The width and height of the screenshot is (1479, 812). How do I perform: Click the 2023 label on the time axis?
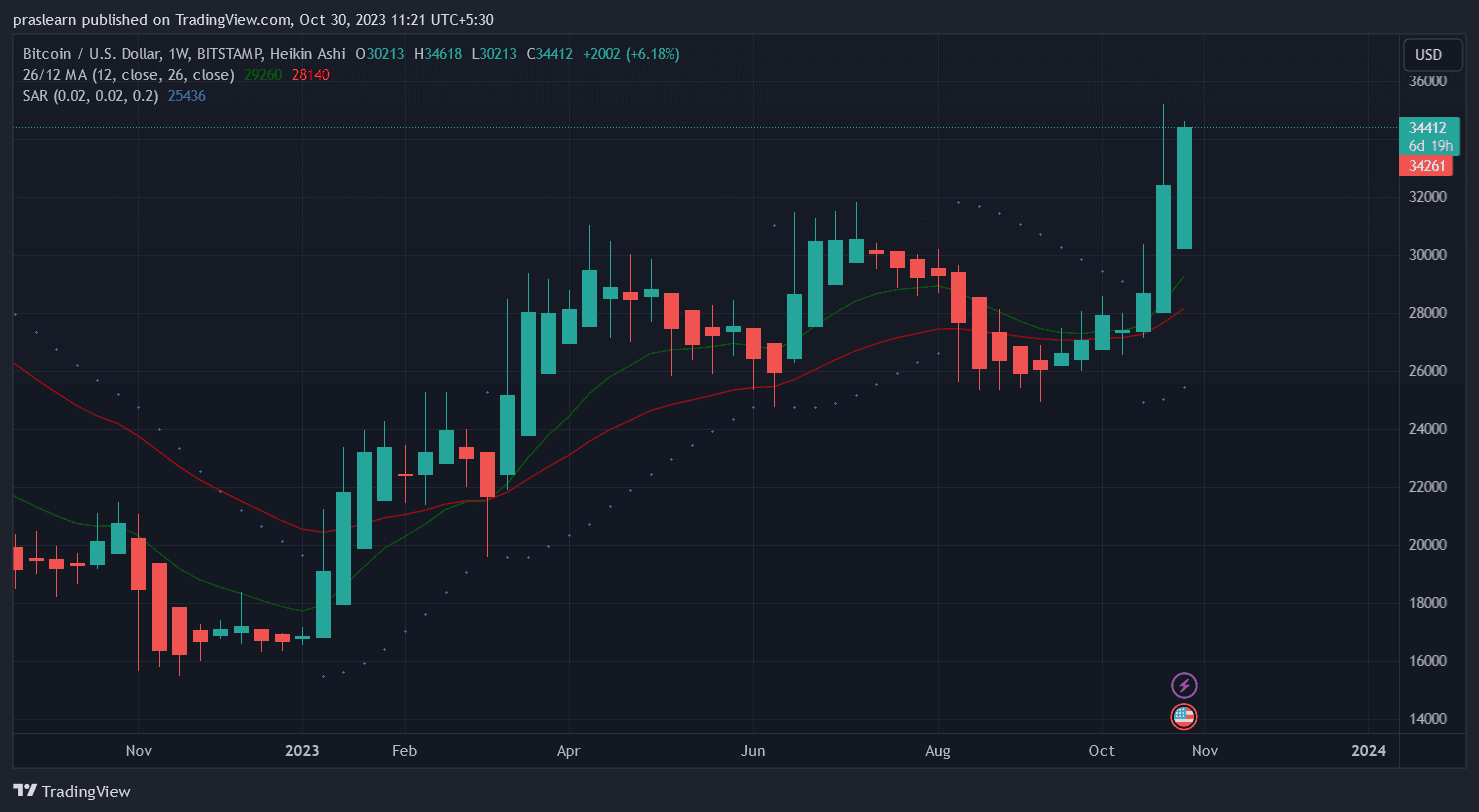(301, 750)
